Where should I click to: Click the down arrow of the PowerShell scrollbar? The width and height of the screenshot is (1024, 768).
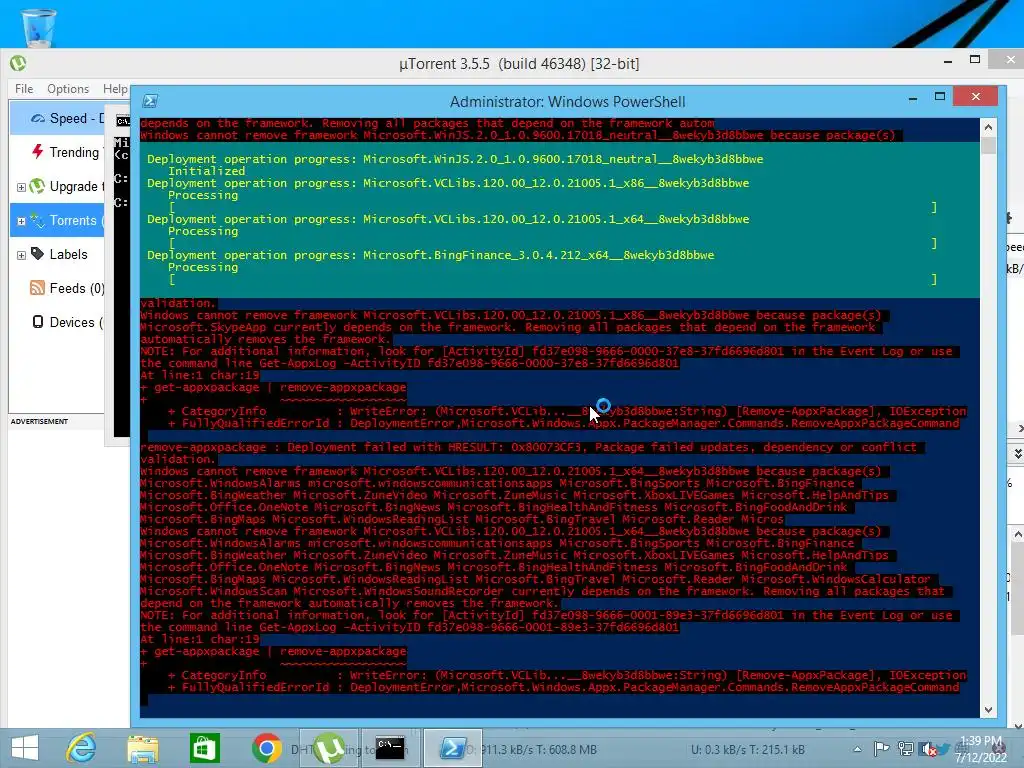pyautogui.click(x=988, y=710)
